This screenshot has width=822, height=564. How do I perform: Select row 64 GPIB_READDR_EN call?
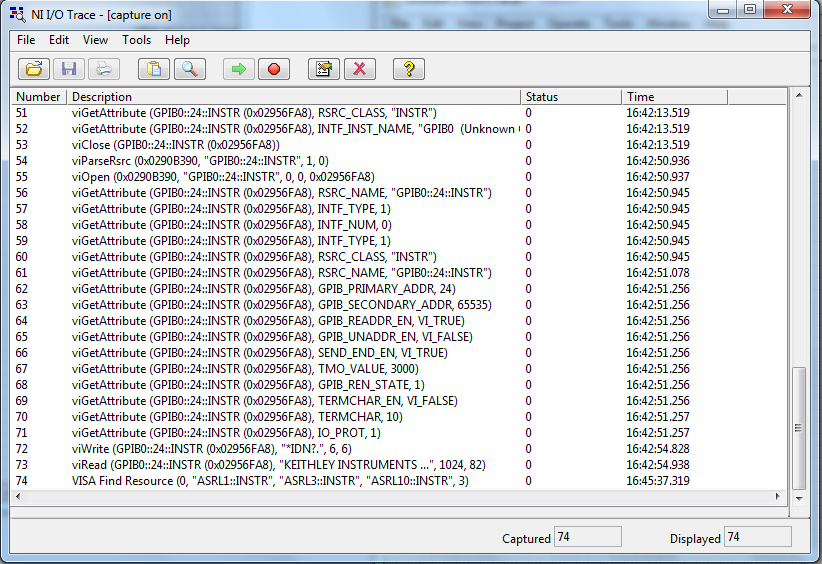click(398, 321)
